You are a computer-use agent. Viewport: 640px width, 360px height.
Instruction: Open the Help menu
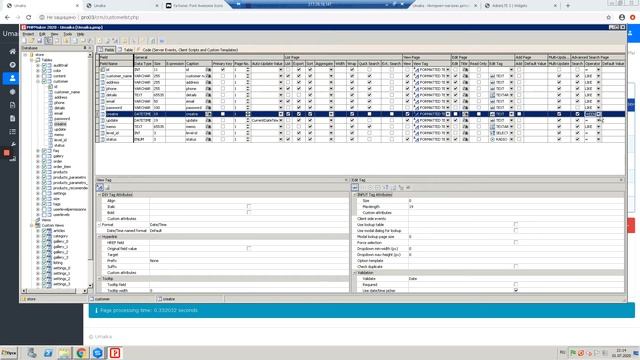click(x=80, y=34)
